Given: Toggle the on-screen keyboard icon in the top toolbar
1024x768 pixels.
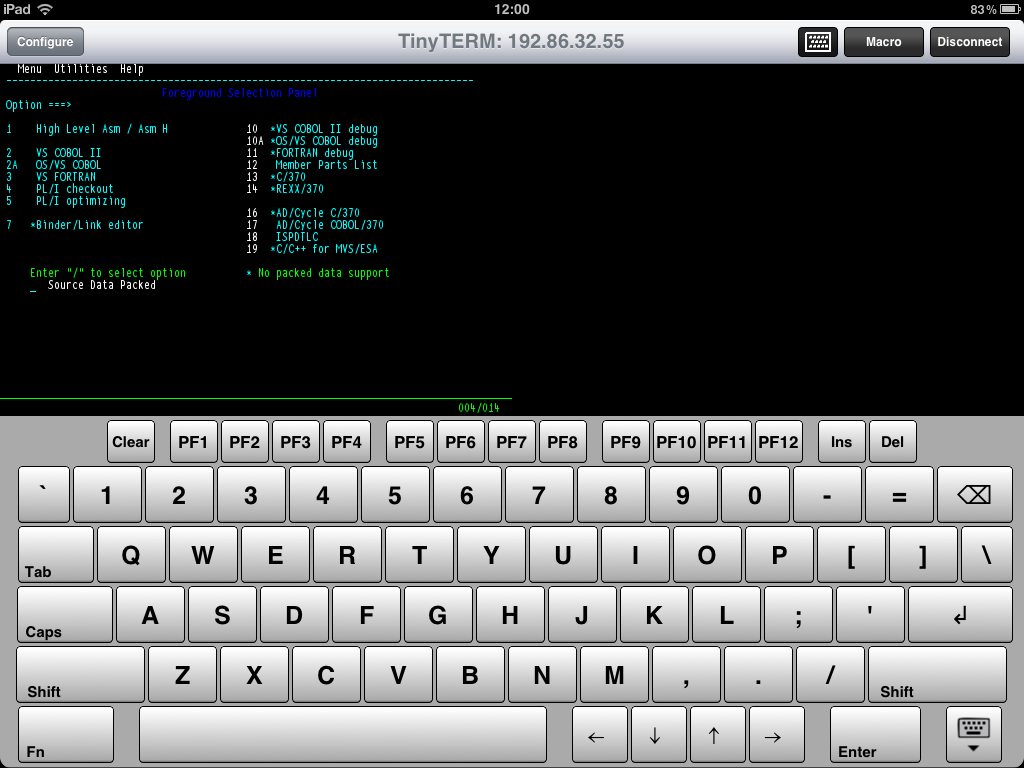Looking at the screenshot, I should [x=817, y=41].
